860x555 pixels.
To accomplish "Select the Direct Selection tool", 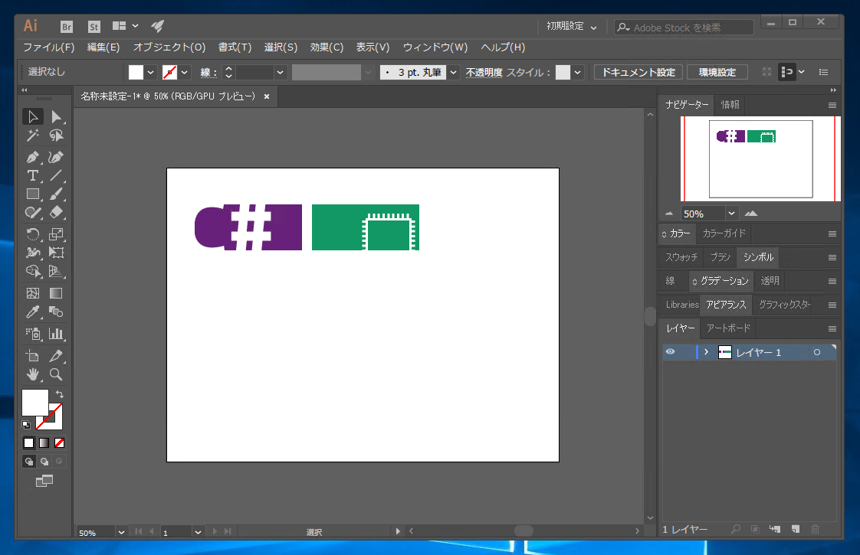I will coord(56,117).
